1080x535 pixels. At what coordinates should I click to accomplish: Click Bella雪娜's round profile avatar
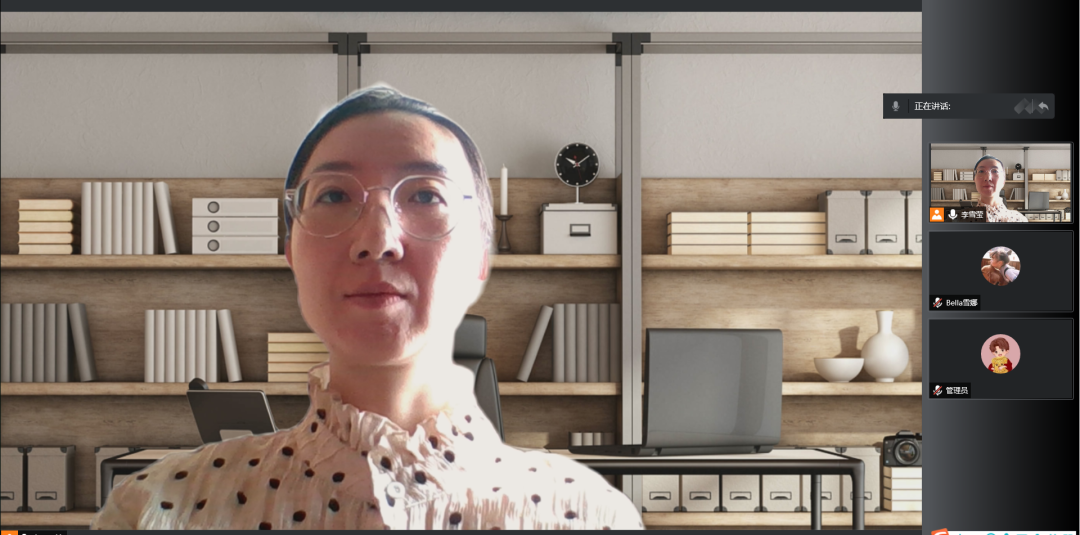(1000, 266)
